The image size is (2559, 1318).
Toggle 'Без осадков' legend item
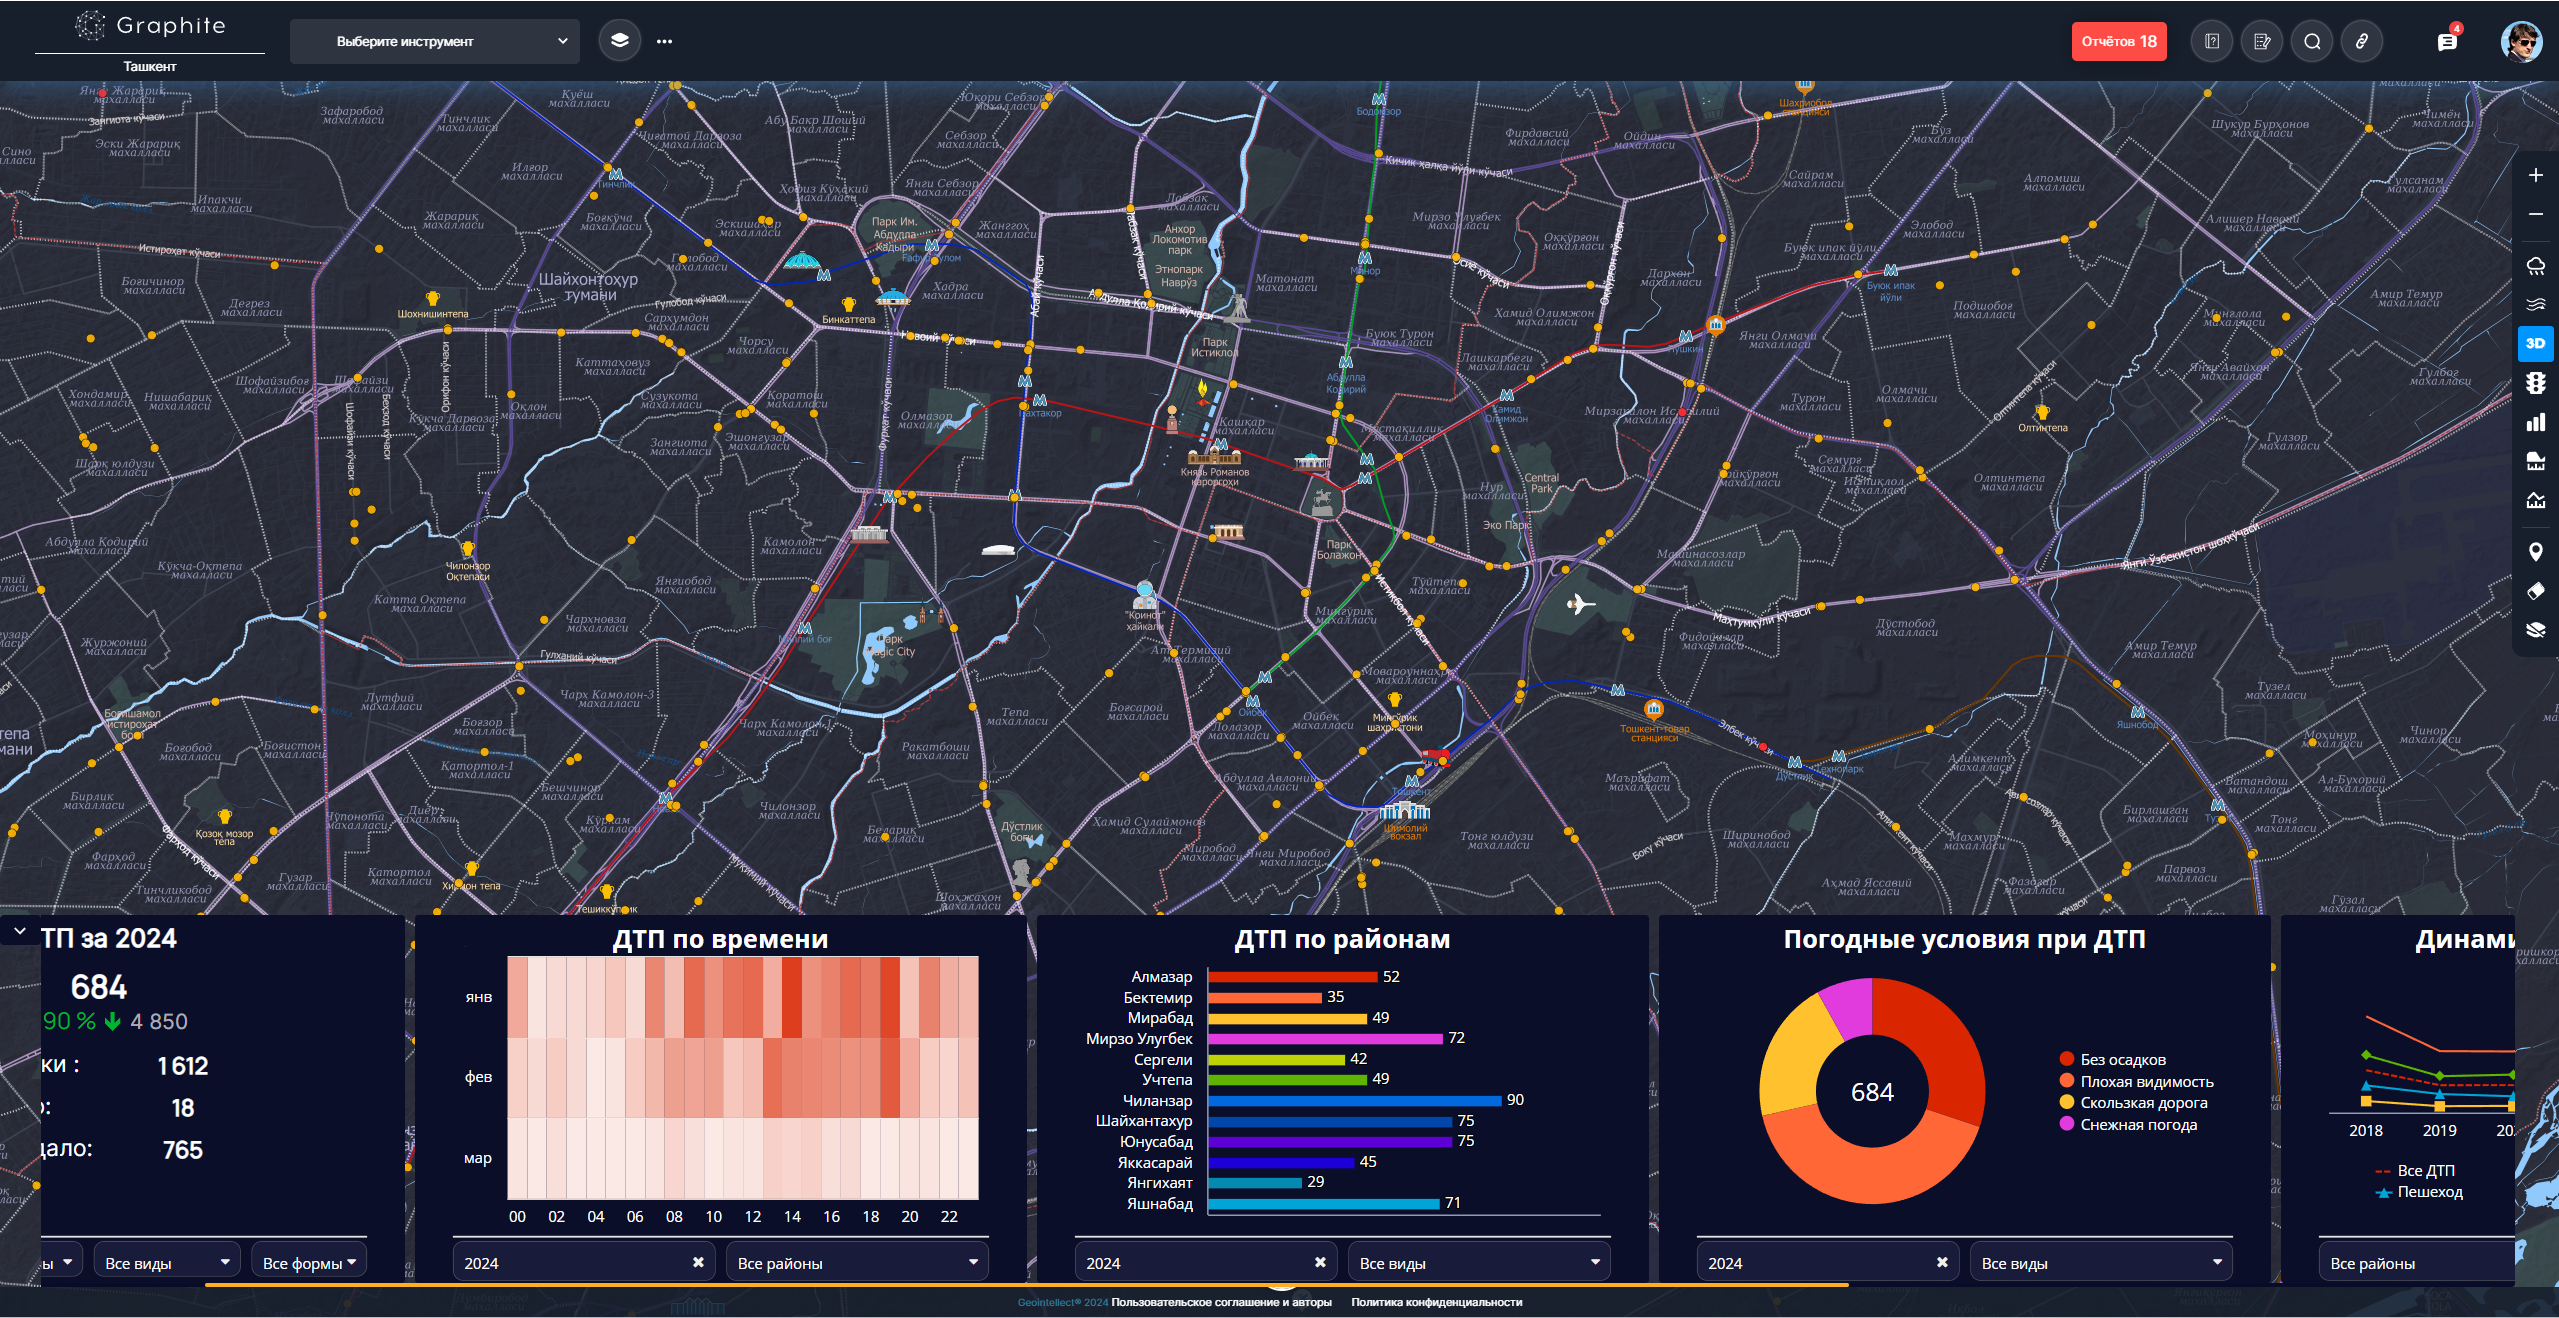pyautogui.click(x=2112, y=1059)
